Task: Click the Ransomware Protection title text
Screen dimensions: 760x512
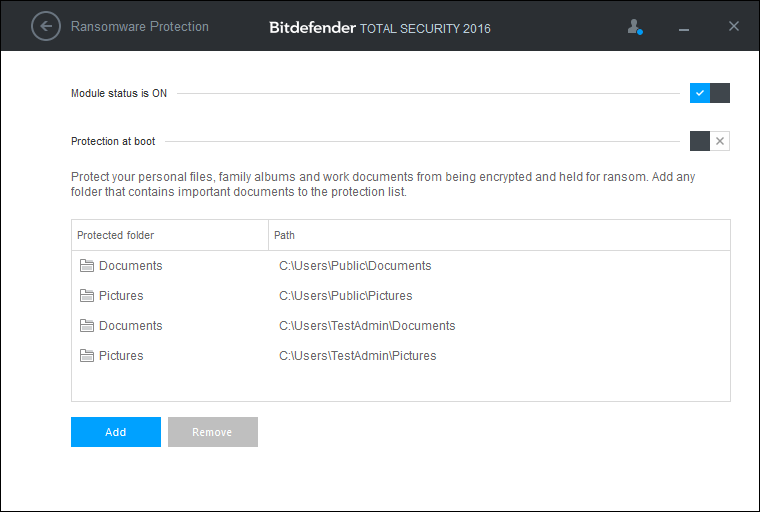Action: coord(140,27)
